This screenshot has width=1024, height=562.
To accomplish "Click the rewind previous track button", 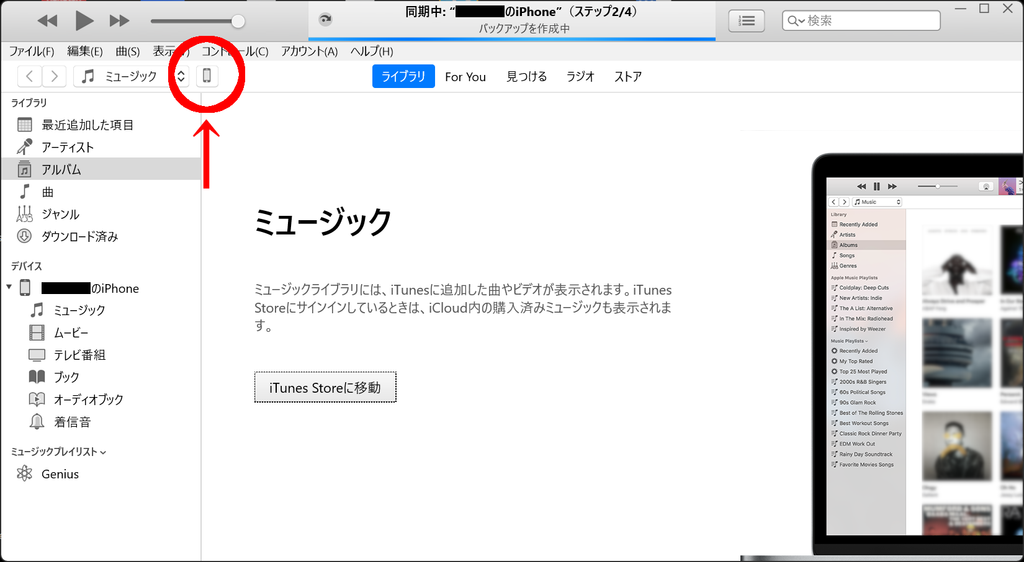I will point(47,21).
